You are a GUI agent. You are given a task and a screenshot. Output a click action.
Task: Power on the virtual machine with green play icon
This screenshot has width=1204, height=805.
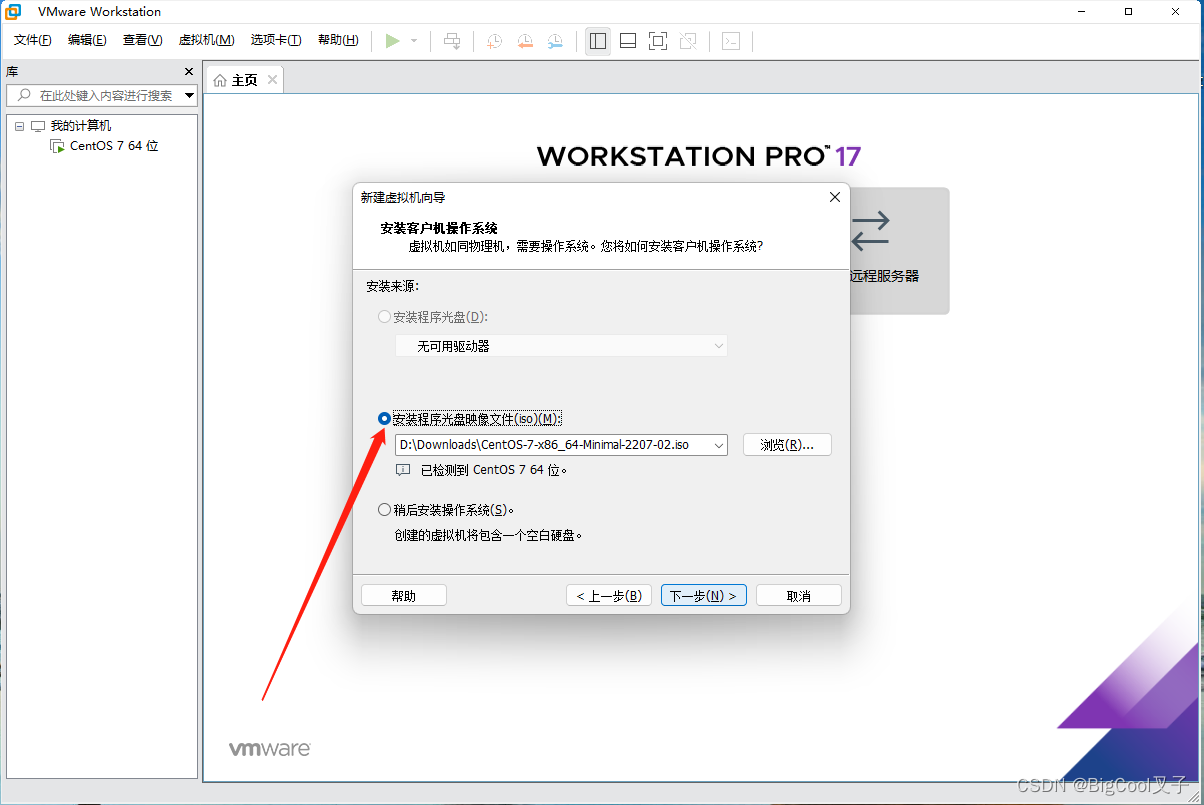point(394,41)
